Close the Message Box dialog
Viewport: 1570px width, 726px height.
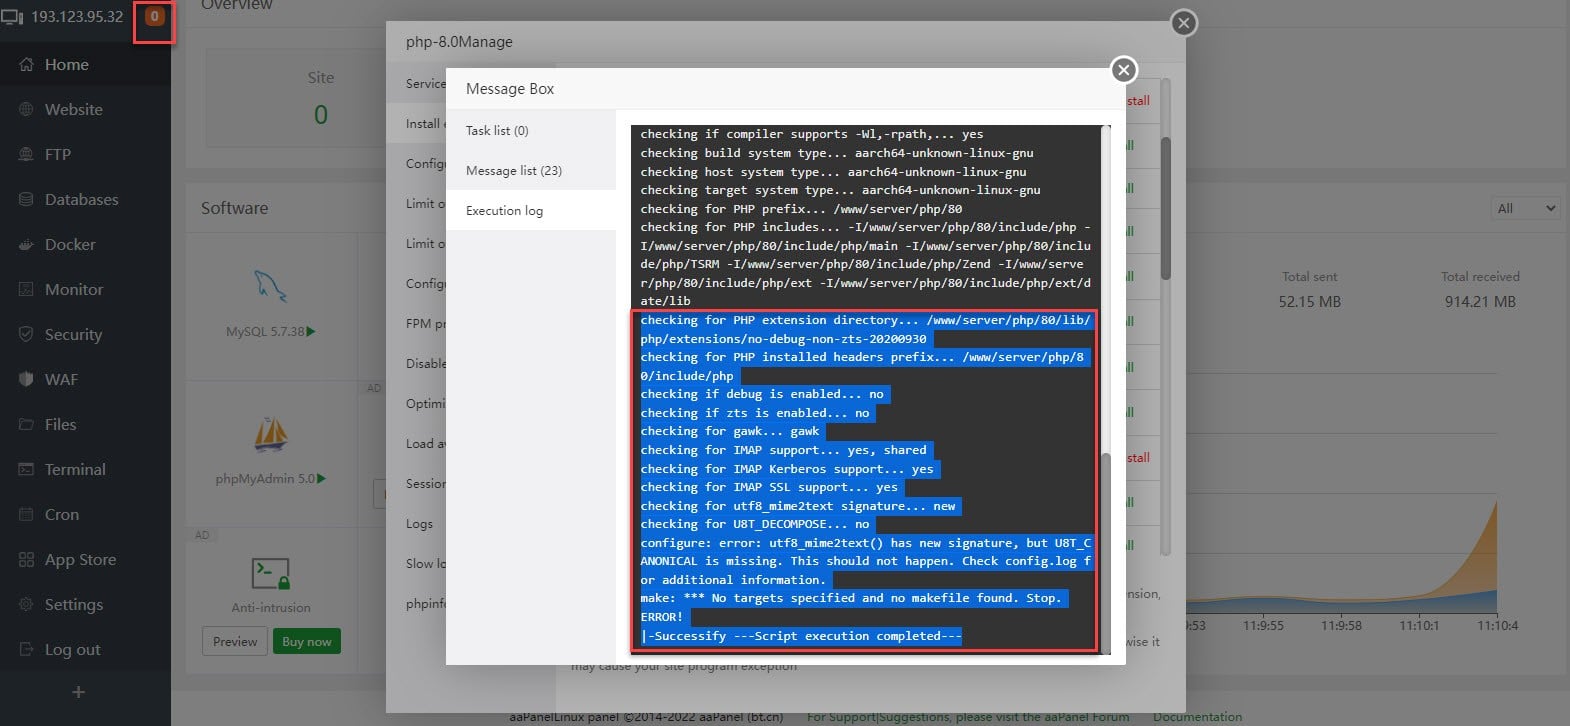click(1124, 69)
